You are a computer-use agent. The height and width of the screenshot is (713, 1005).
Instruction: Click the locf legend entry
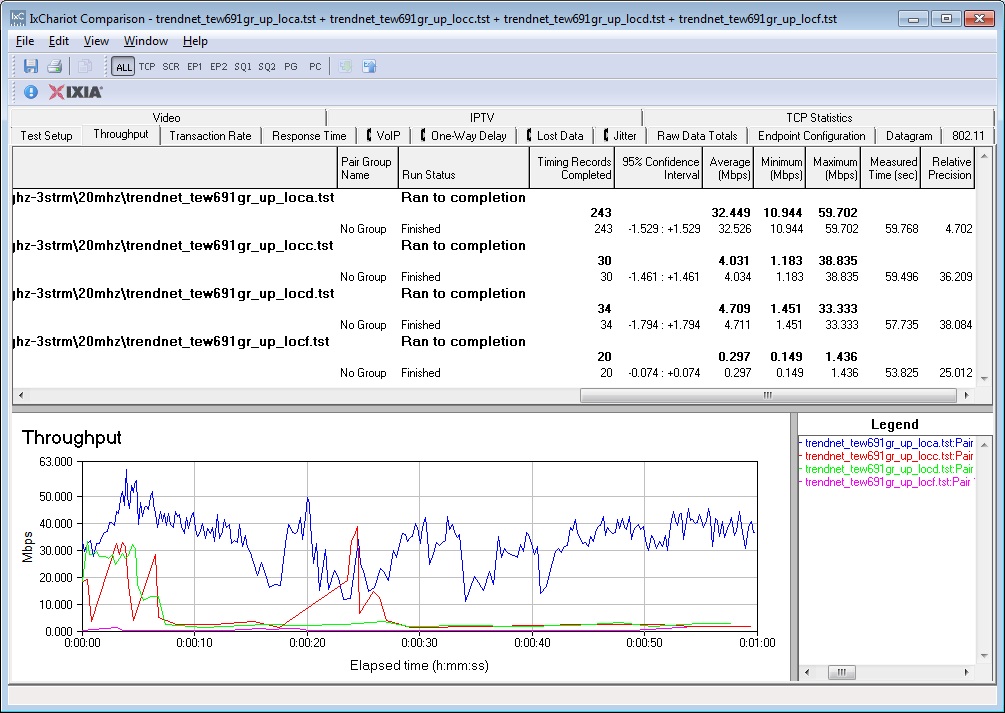point(888,482)
